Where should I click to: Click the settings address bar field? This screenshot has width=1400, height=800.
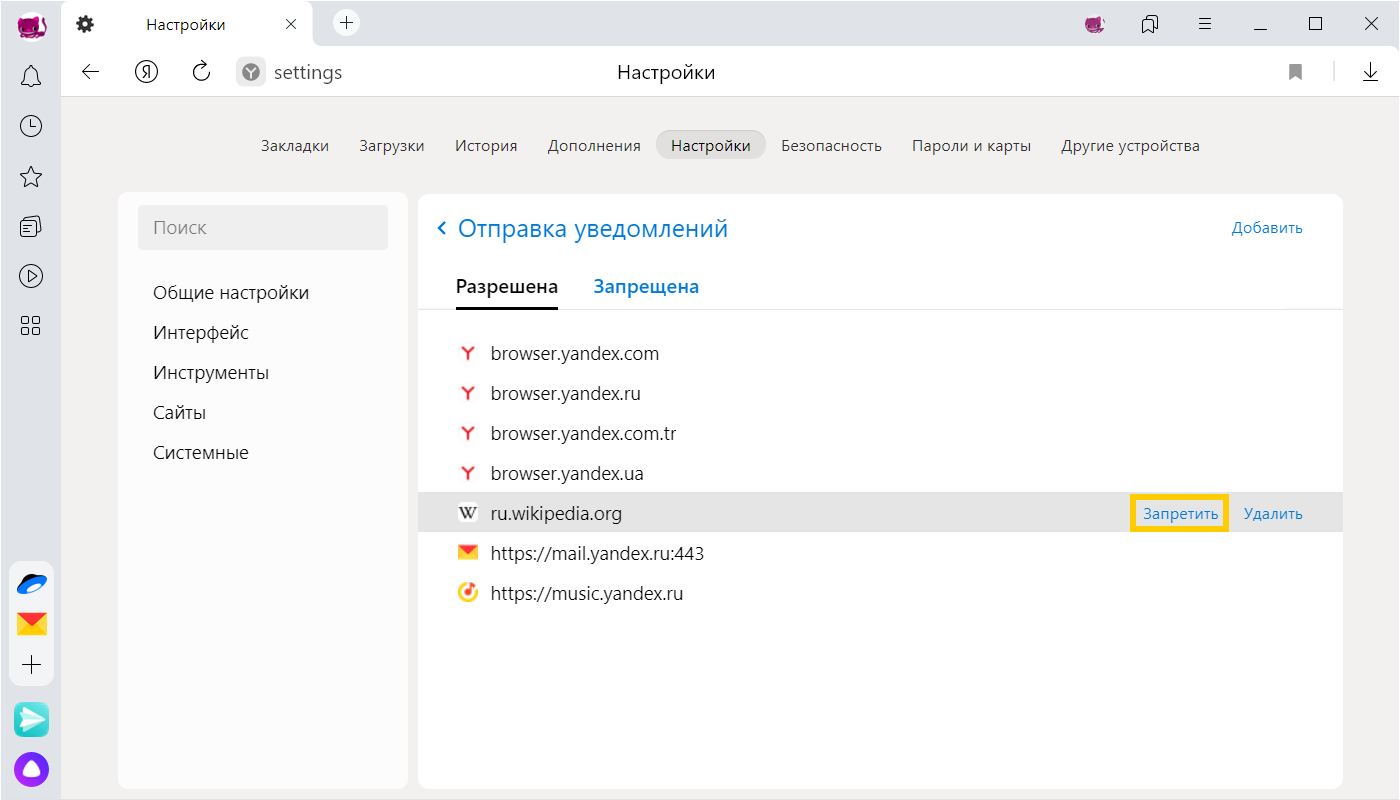[307, 72]
